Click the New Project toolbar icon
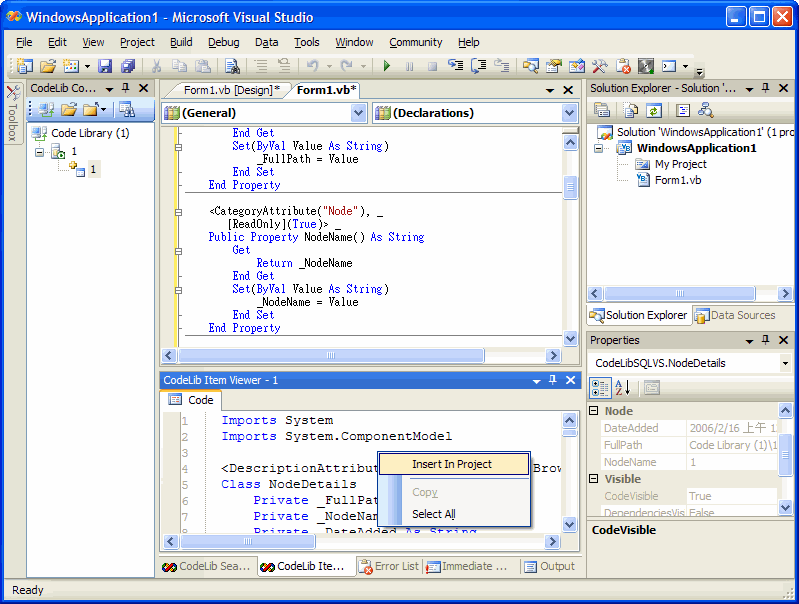The width and height of the screenshot is (799, 604). [24, 66]
